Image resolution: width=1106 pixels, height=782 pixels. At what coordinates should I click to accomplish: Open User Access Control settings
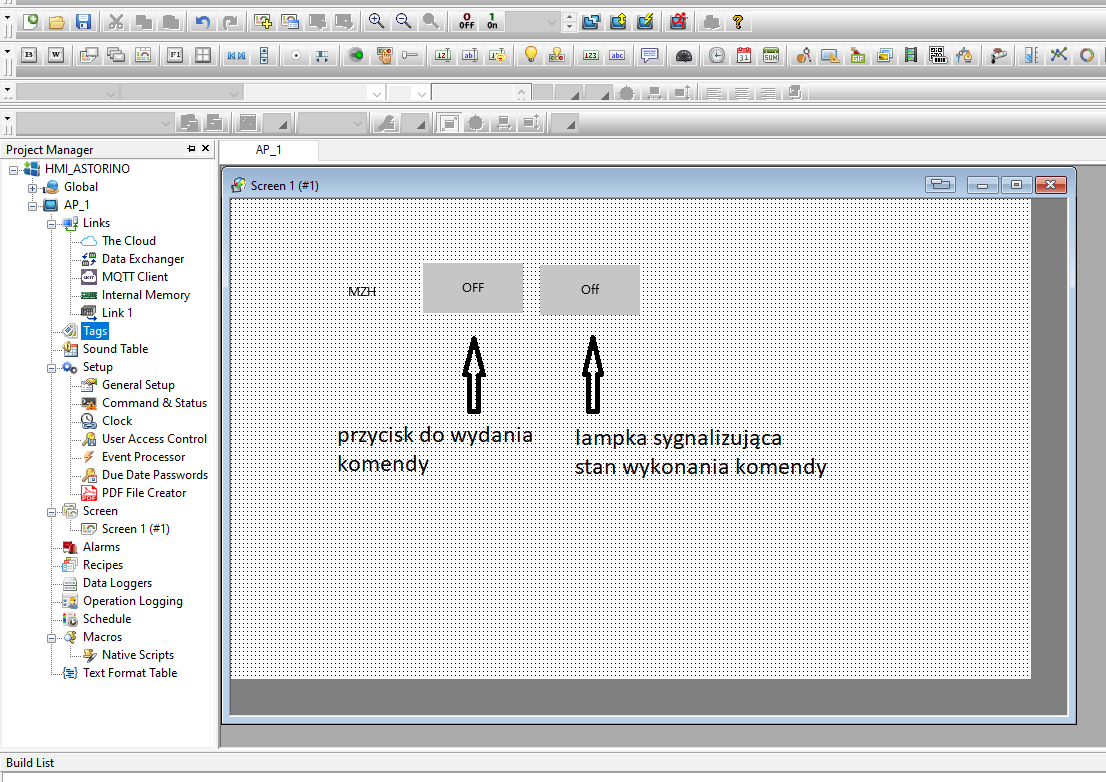click(154, 439)
